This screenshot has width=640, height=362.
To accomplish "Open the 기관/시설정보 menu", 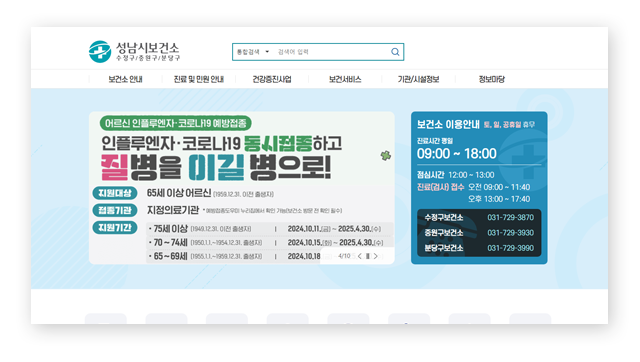I will (418, 79).
